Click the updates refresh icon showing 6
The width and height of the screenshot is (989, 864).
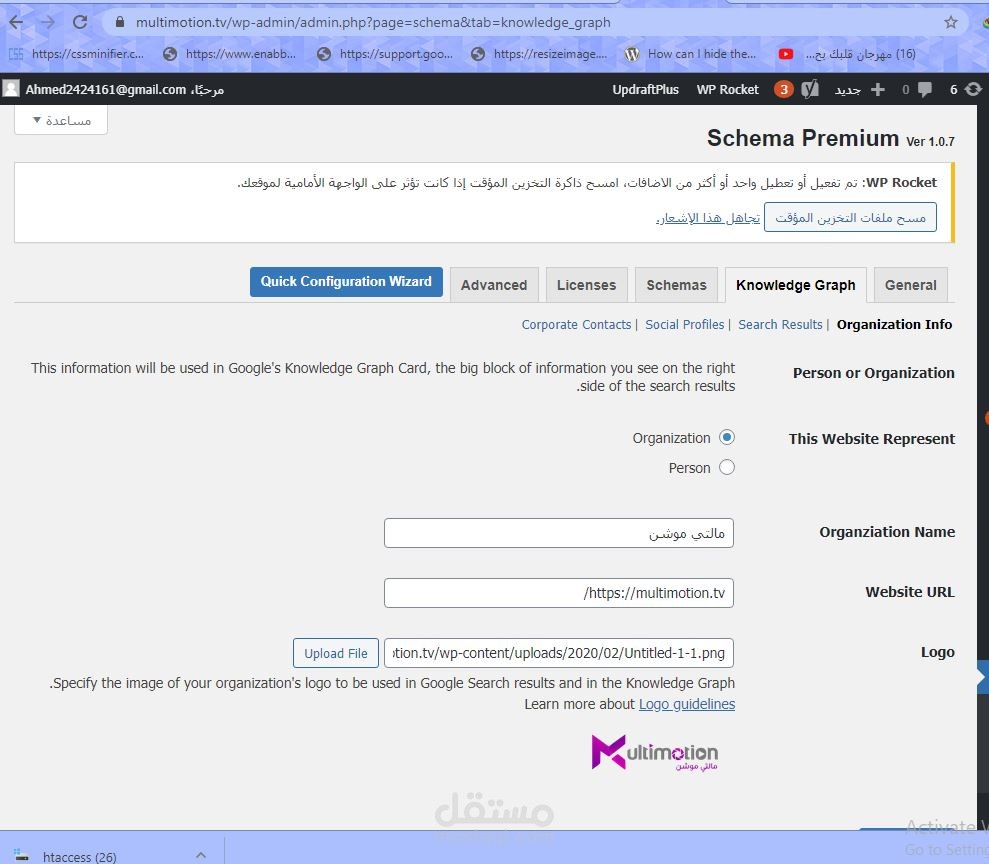tap(973, 90)
